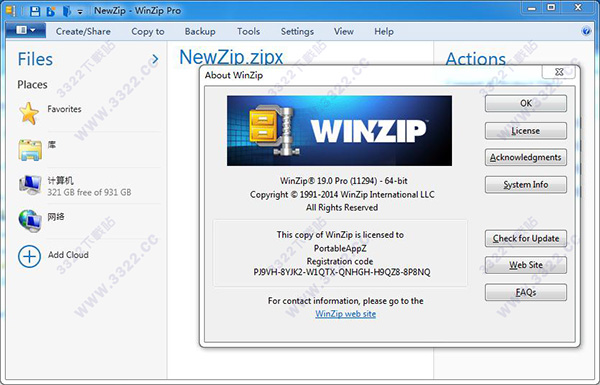Click the second quick access toolbar icon
Image resolution: width=600 pixels, height=385 pixels.
point(51,11)
